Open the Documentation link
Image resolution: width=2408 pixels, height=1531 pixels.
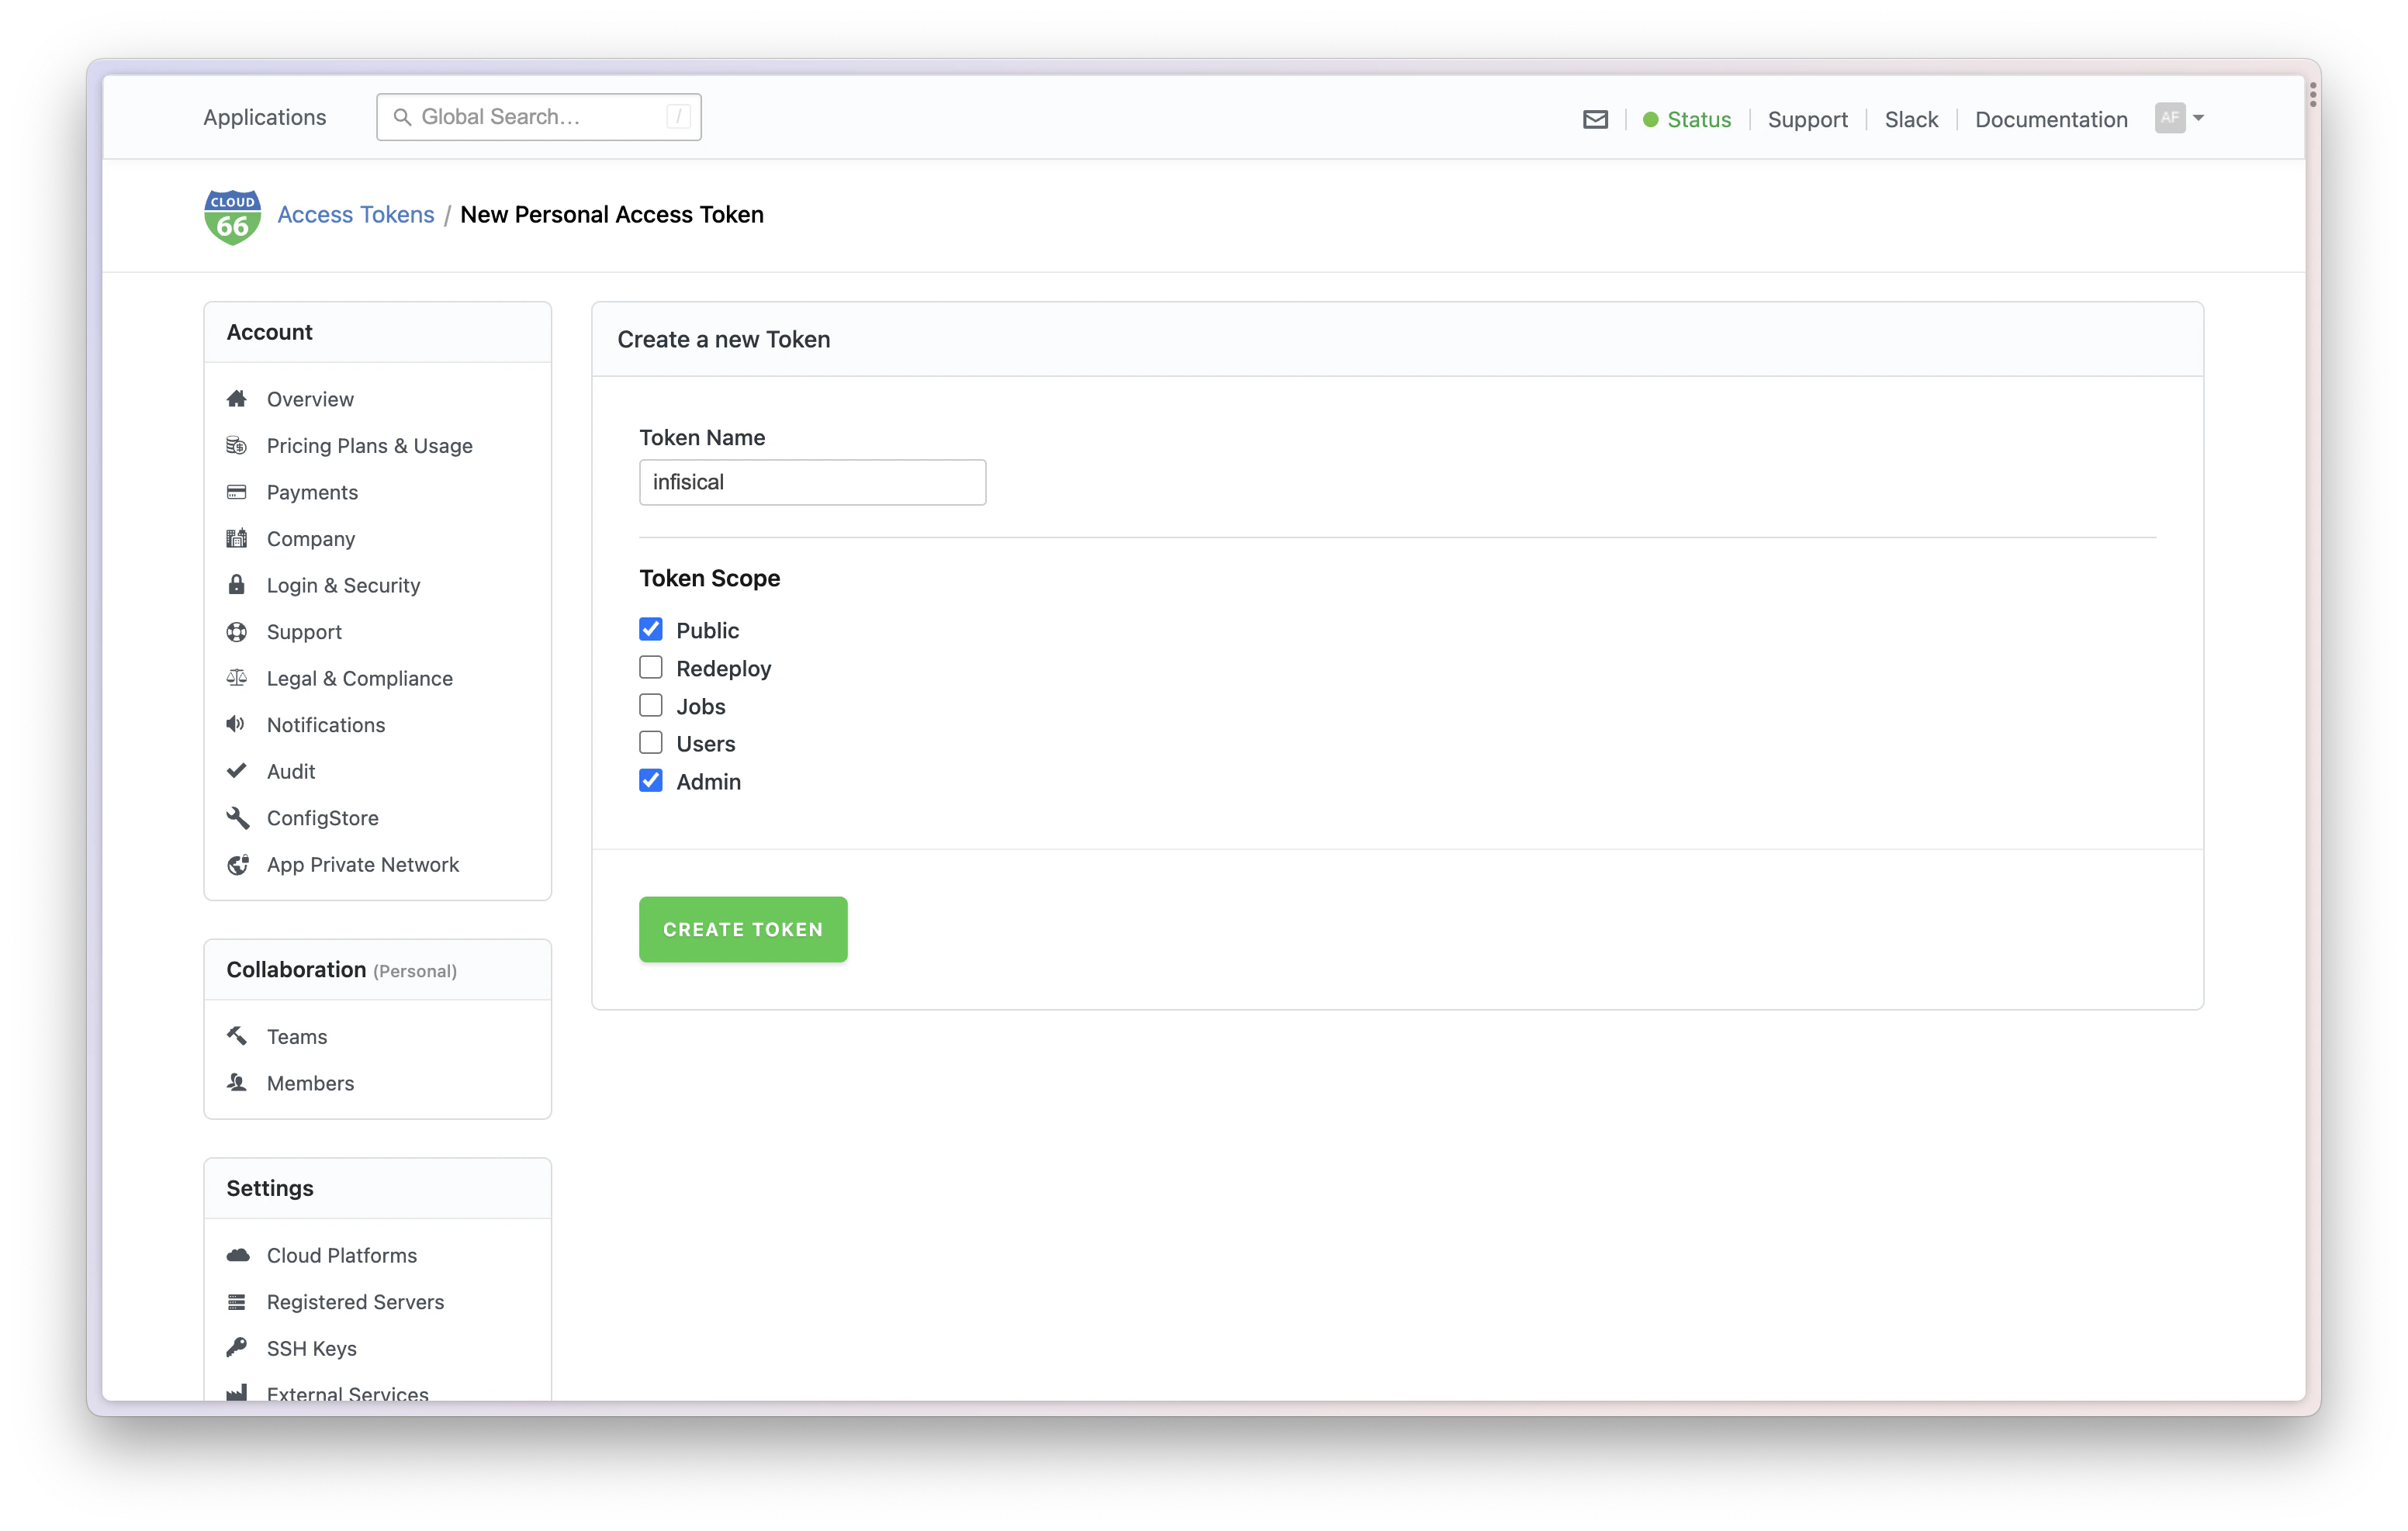2051,120
